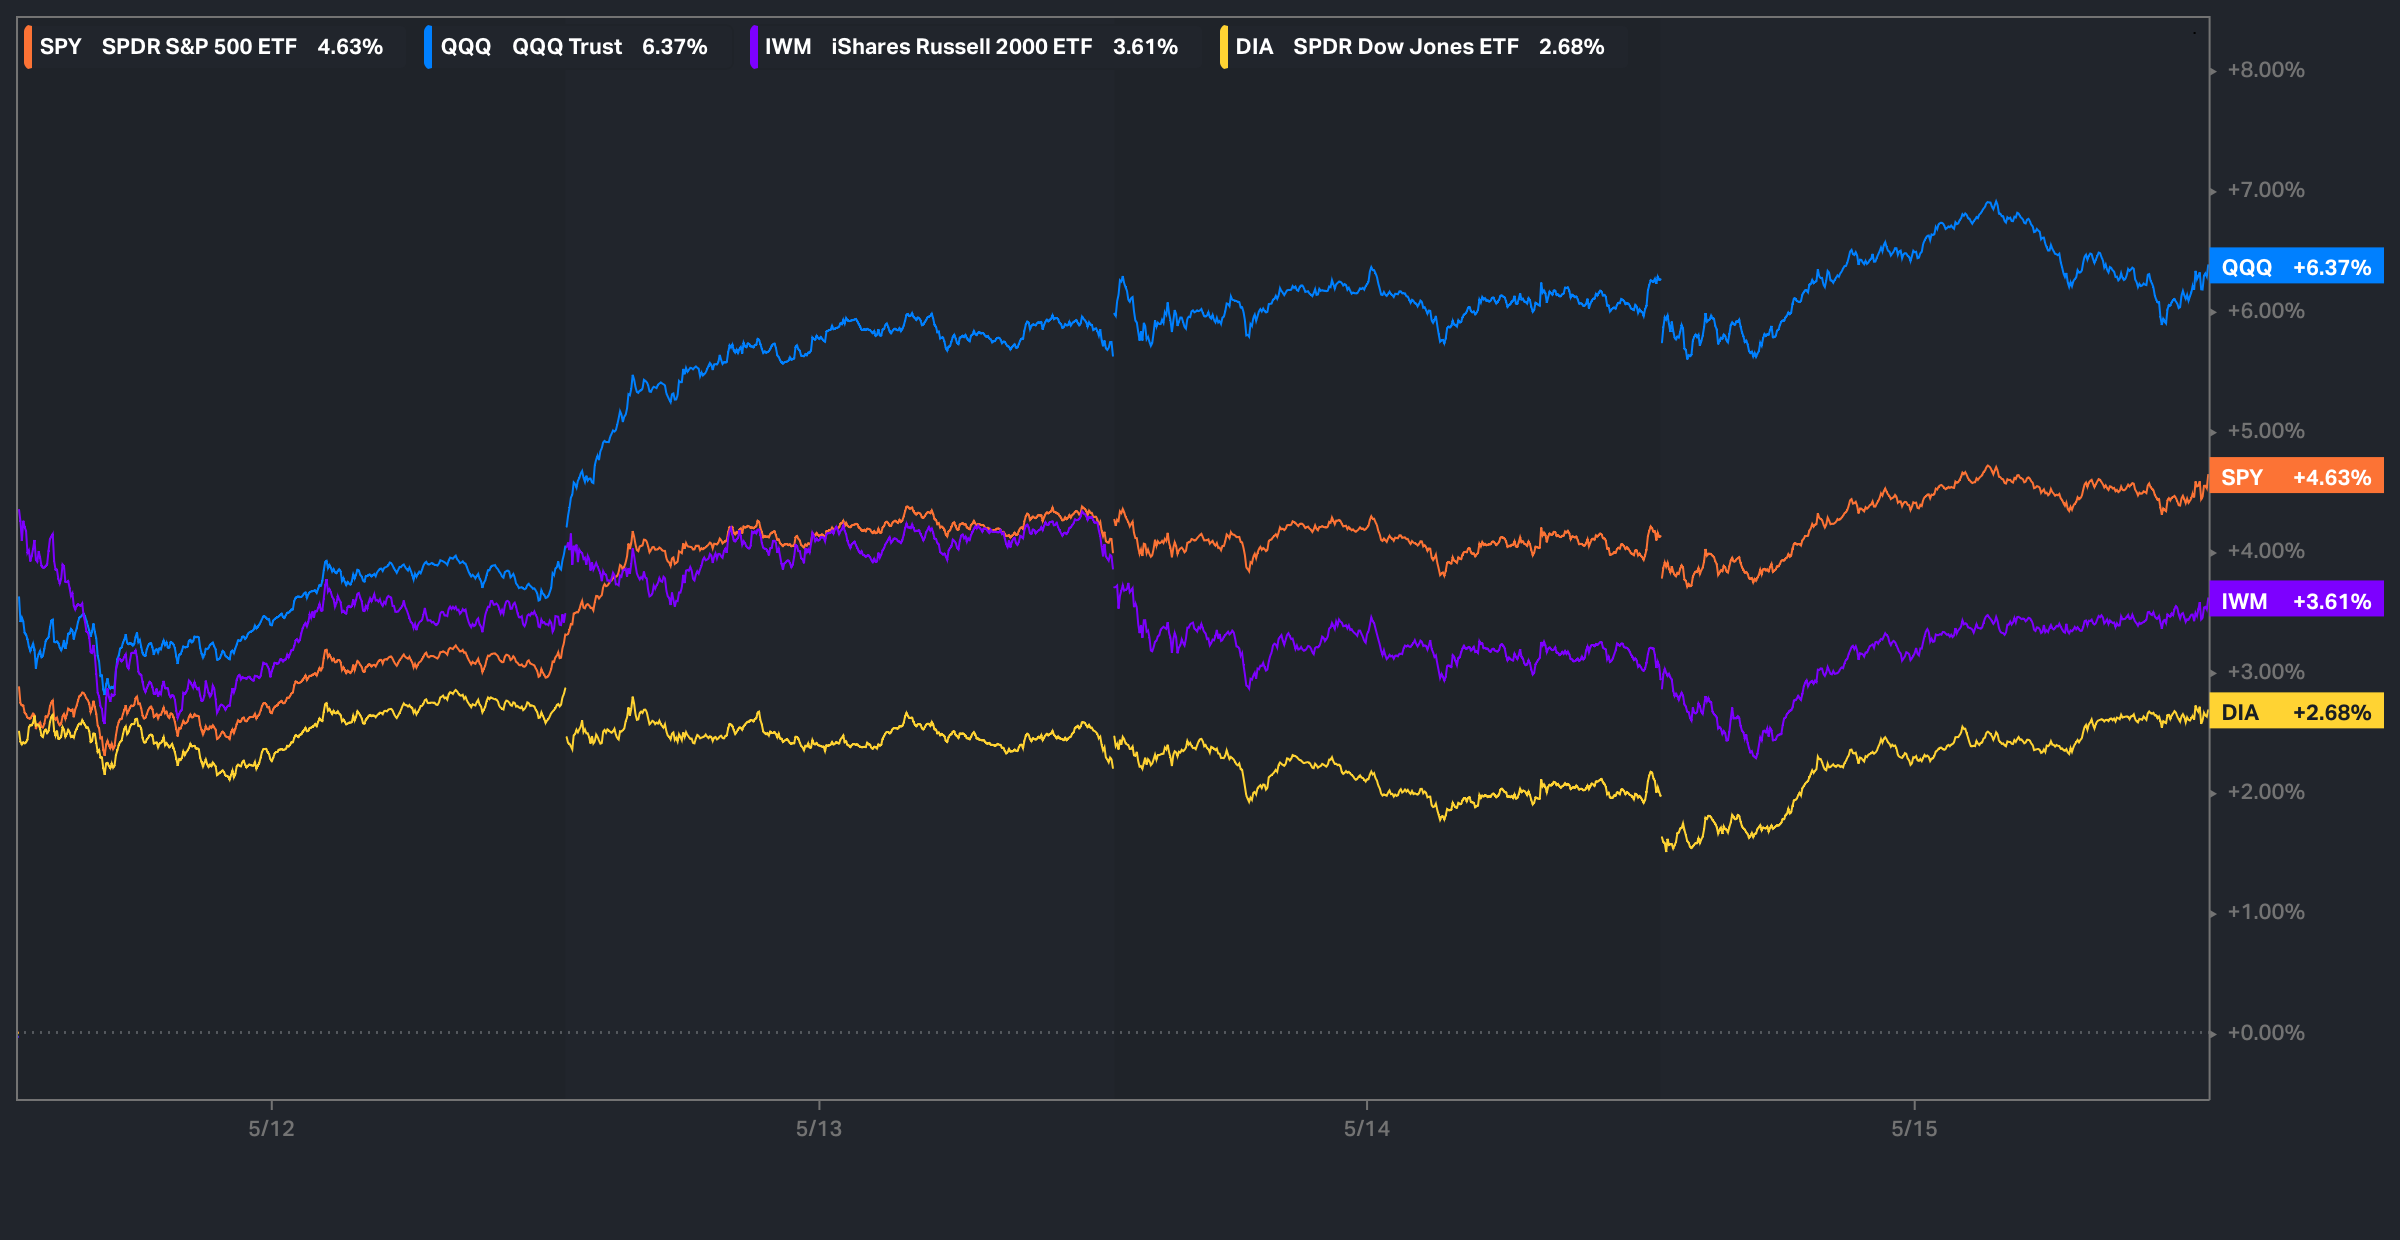Click the yellow DIA color bar in legend
The width and height of the screenshot is (2400, 1240).
click(x=1223, y=47)
